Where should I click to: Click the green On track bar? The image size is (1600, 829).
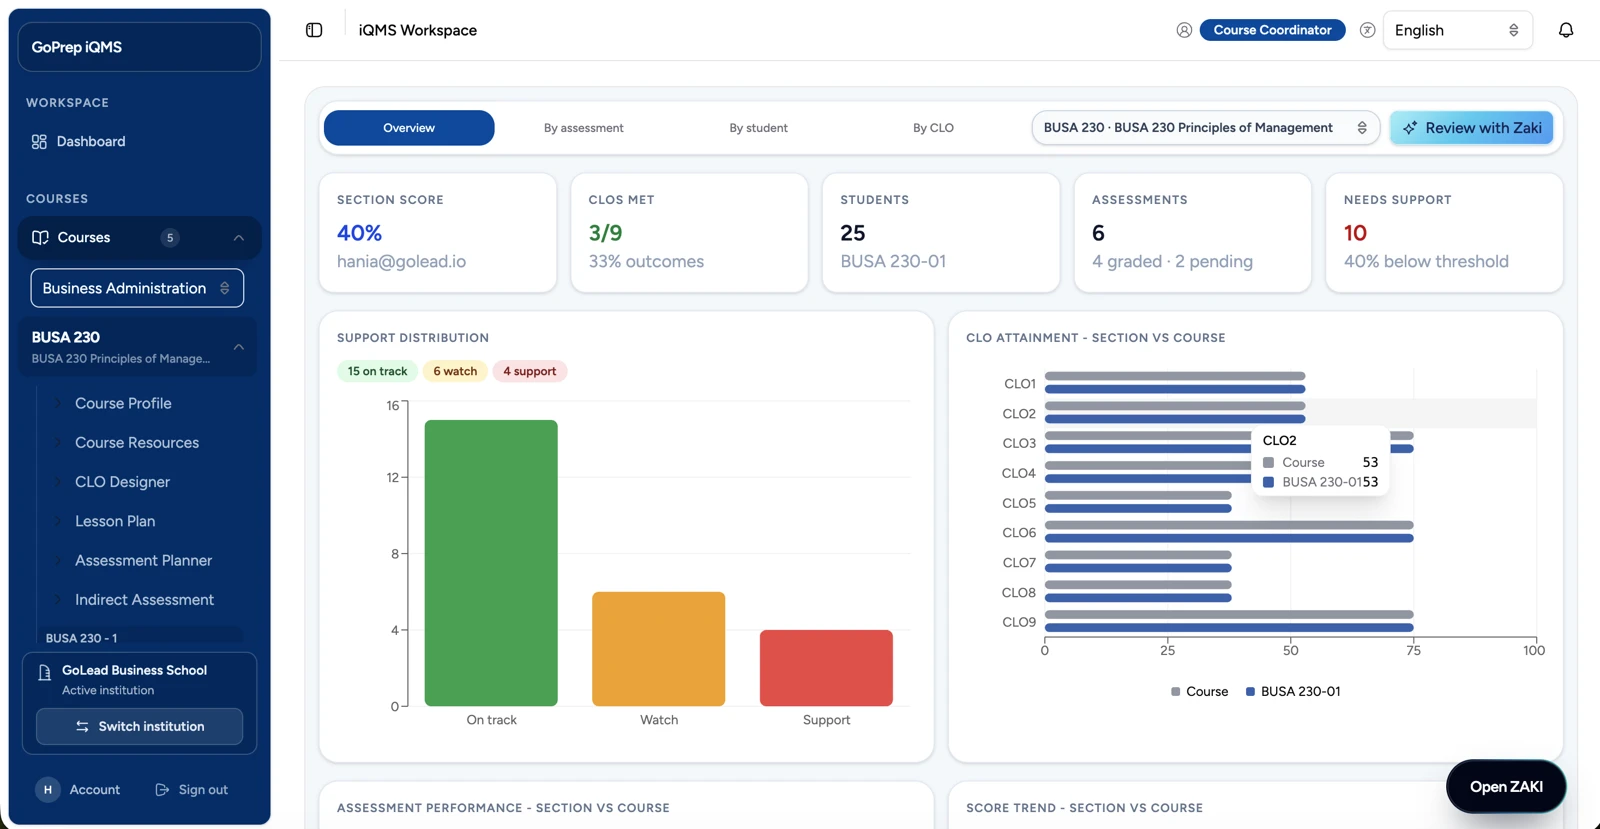[x=491, y=563]
